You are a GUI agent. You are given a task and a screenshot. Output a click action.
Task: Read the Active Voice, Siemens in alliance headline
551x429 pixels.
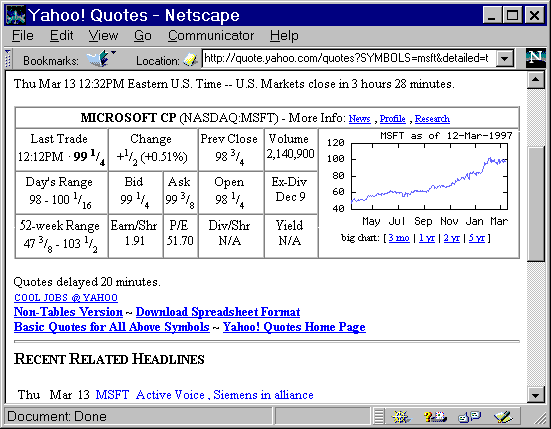pos(225,395)
